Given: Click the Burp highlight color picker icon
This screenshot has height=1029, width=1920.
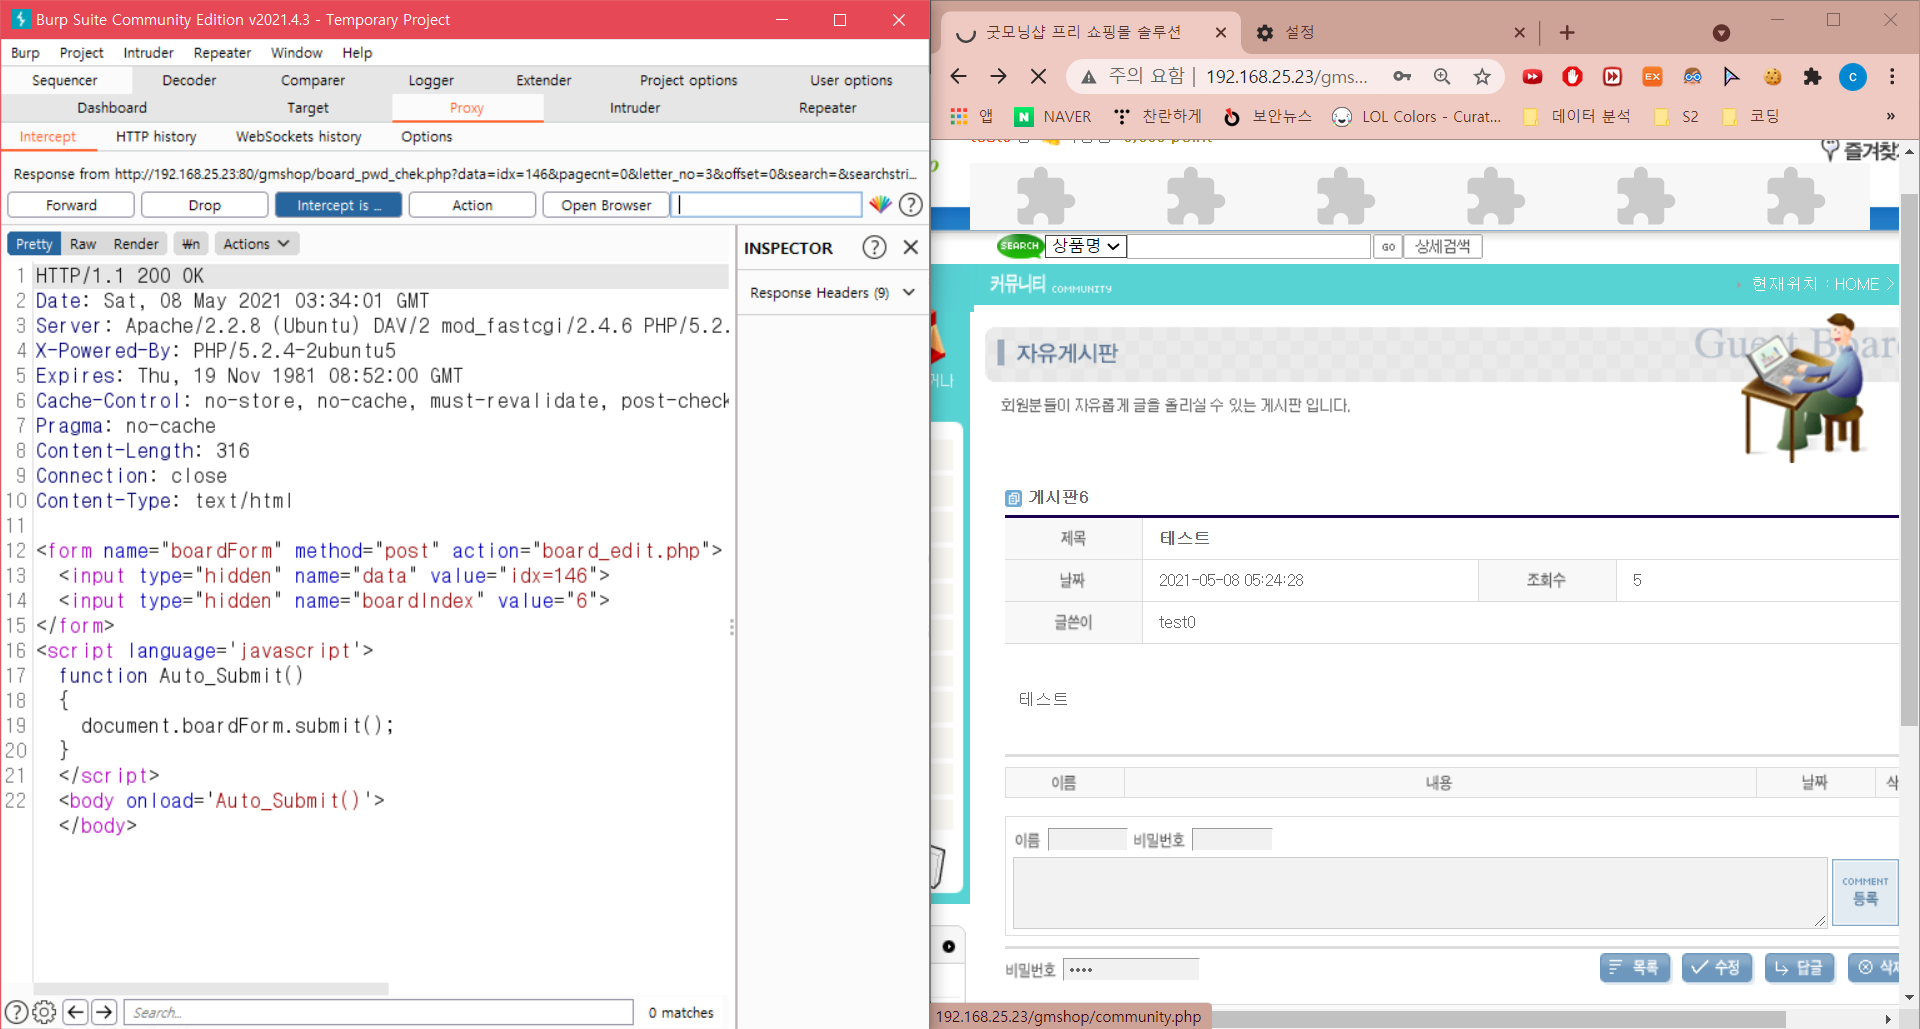Looking at the screenshot, I should (x=880, y=205).
